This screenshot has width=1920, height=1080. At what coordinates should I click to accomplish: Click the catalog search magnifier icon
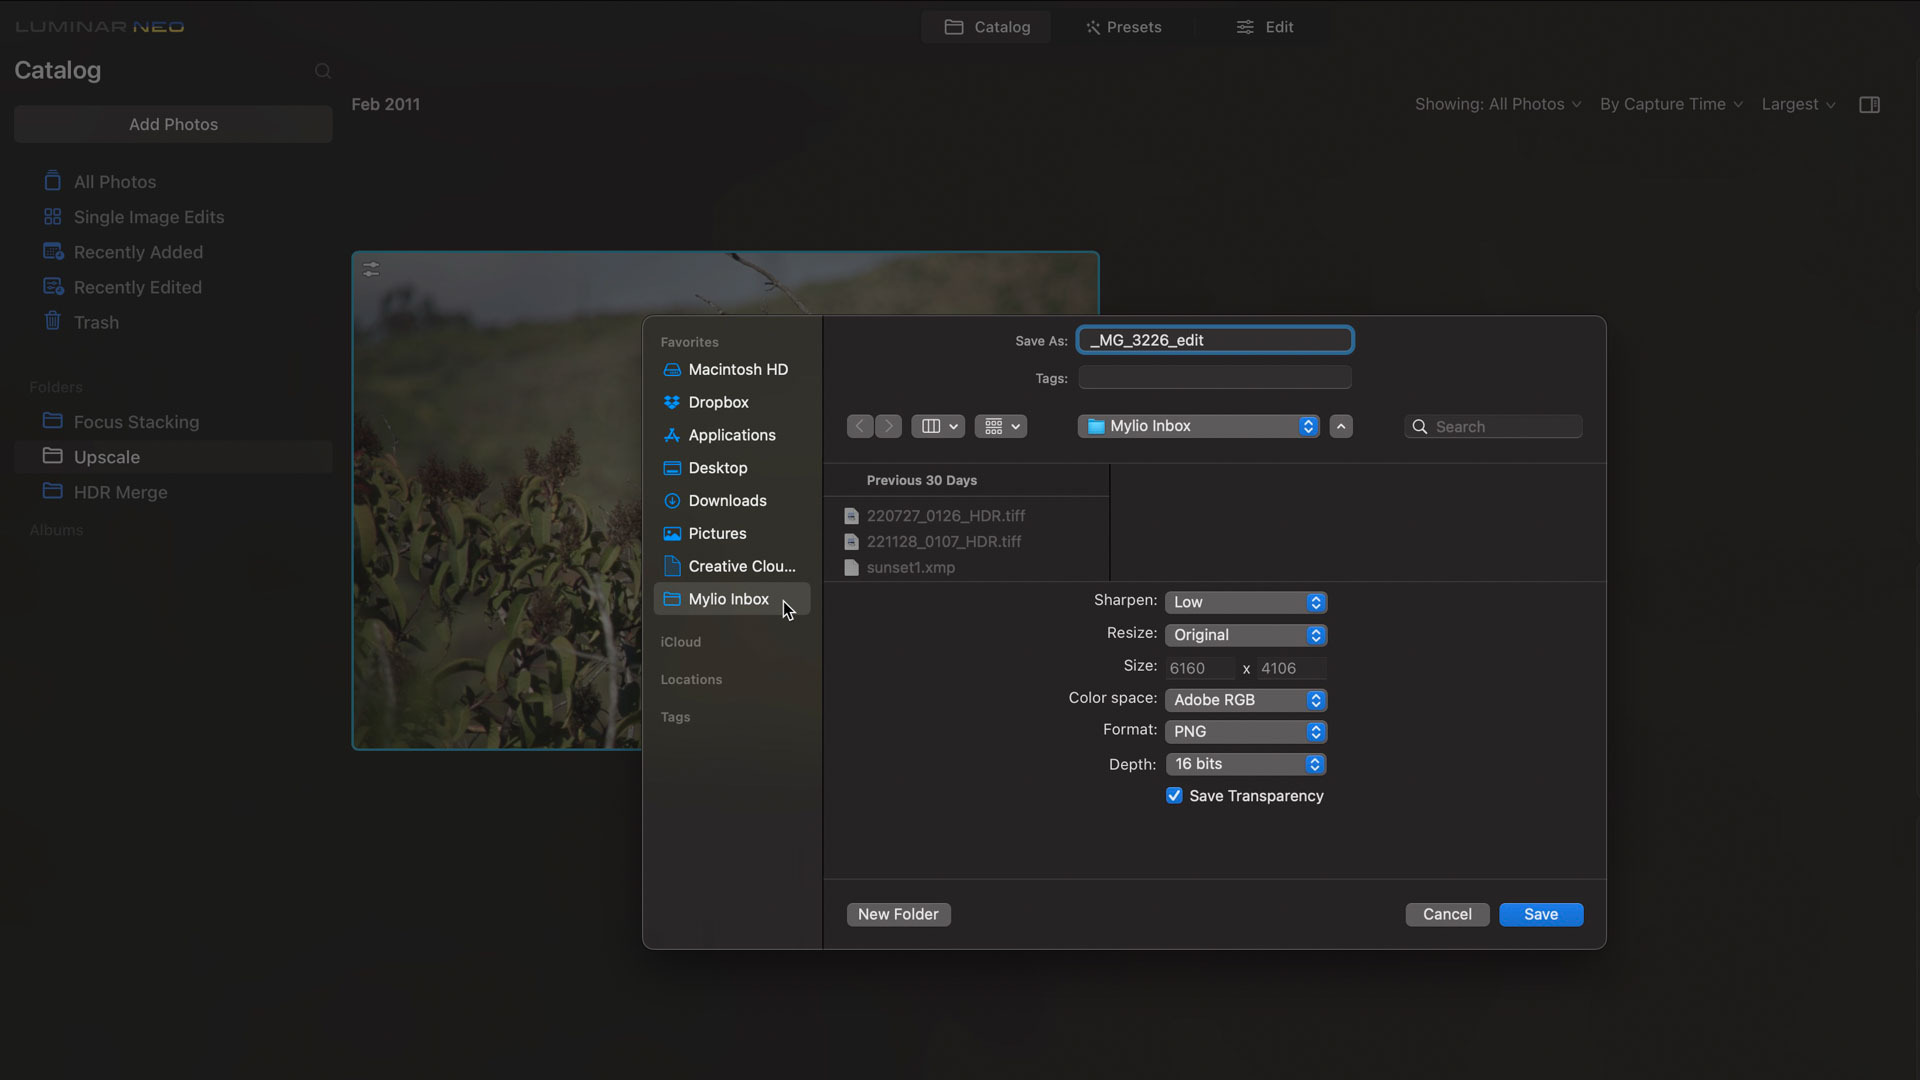pos(322,71)
